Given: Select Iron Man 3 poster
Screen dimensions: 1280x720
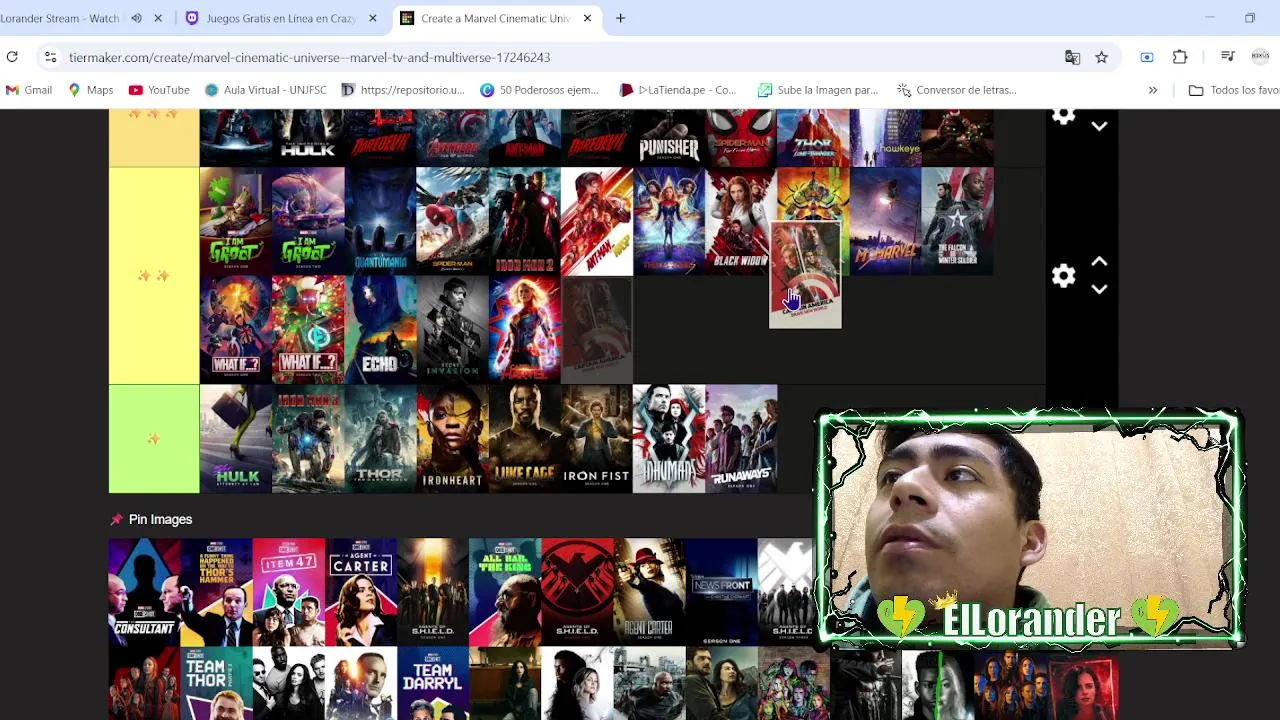Looking at the screenshot, I should click(x=308, y=439).
